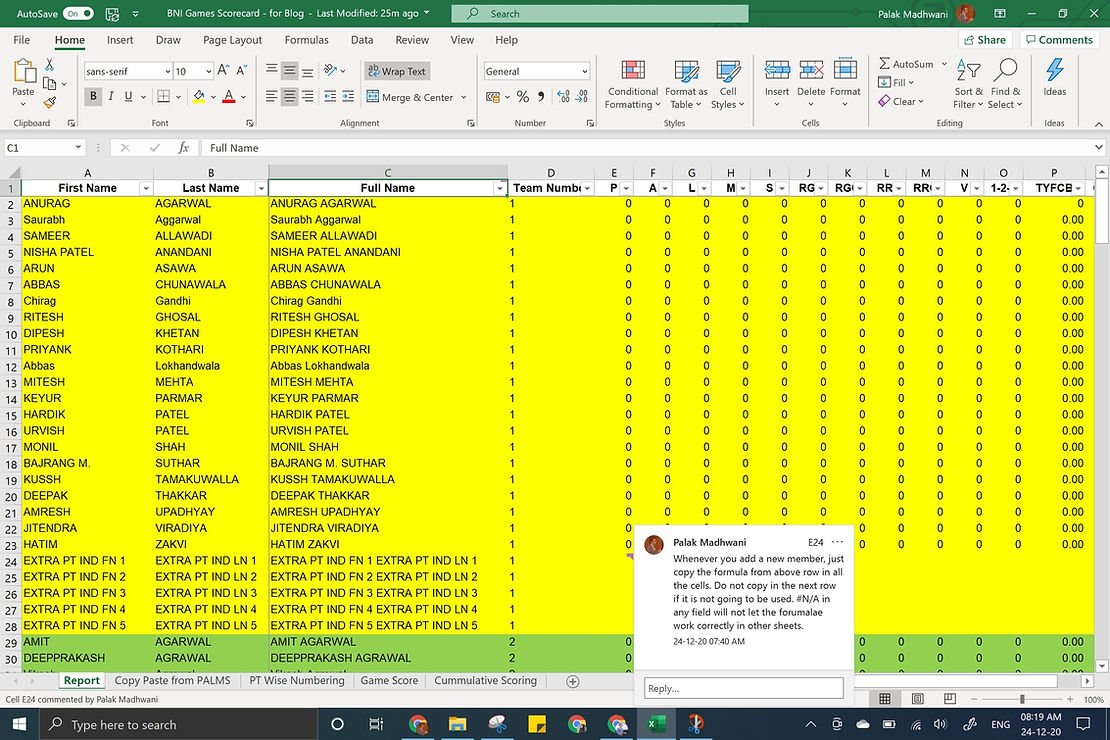1110x740 pixels.
Task: Open the Formulas ribbon tab
Action: click(x=306, y=40)
